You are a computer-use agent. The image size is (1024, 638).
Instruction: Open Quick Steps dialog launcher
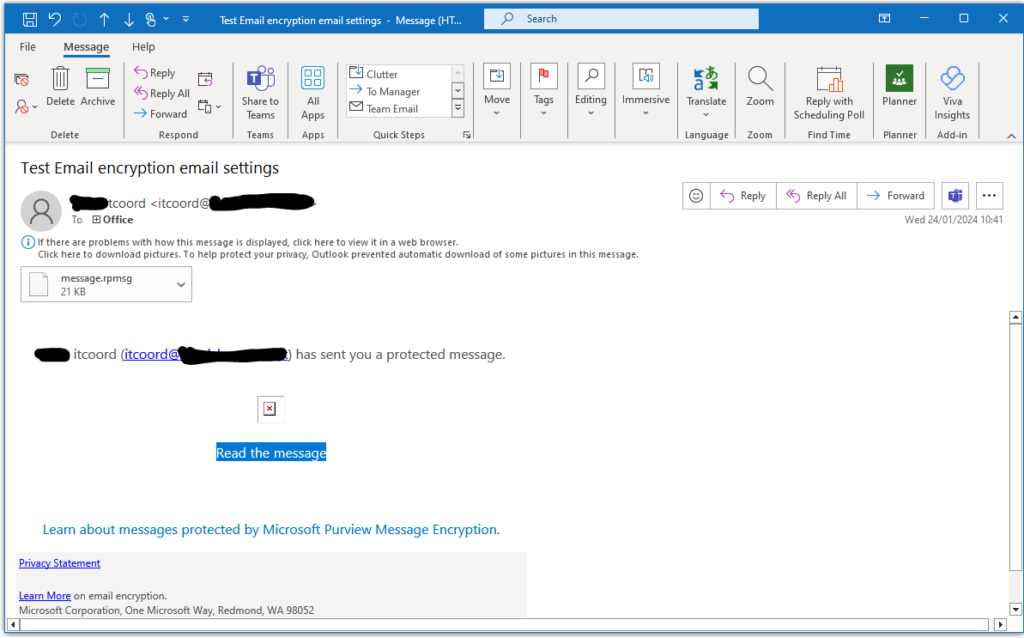coord(467,135)
